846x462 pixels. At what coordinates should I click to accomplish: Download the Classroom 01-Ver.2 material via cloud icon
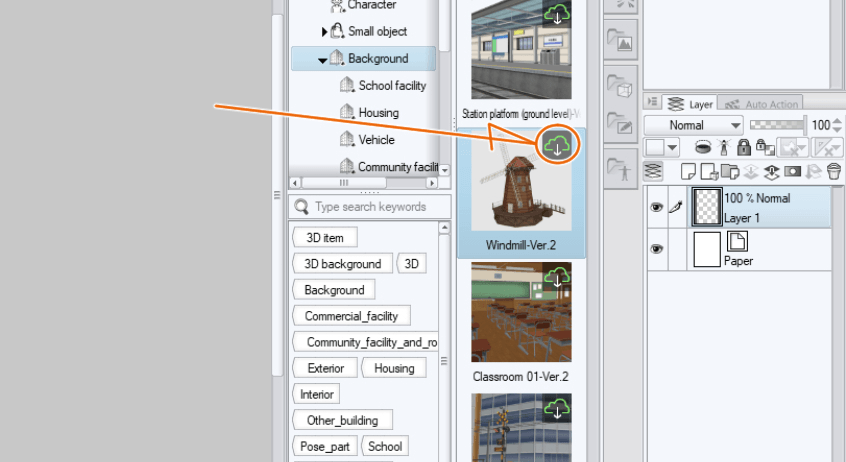pyautogui.click(x=557, y=276)
